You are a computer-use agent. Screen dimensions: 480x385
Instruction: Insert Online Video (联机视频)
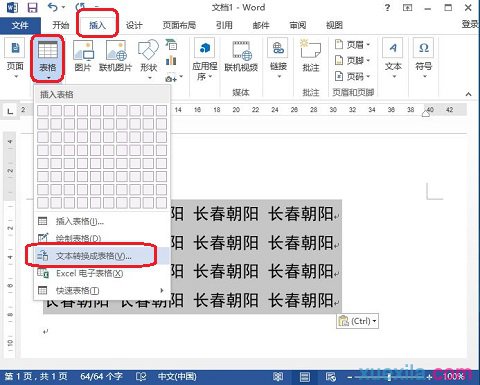241,57
